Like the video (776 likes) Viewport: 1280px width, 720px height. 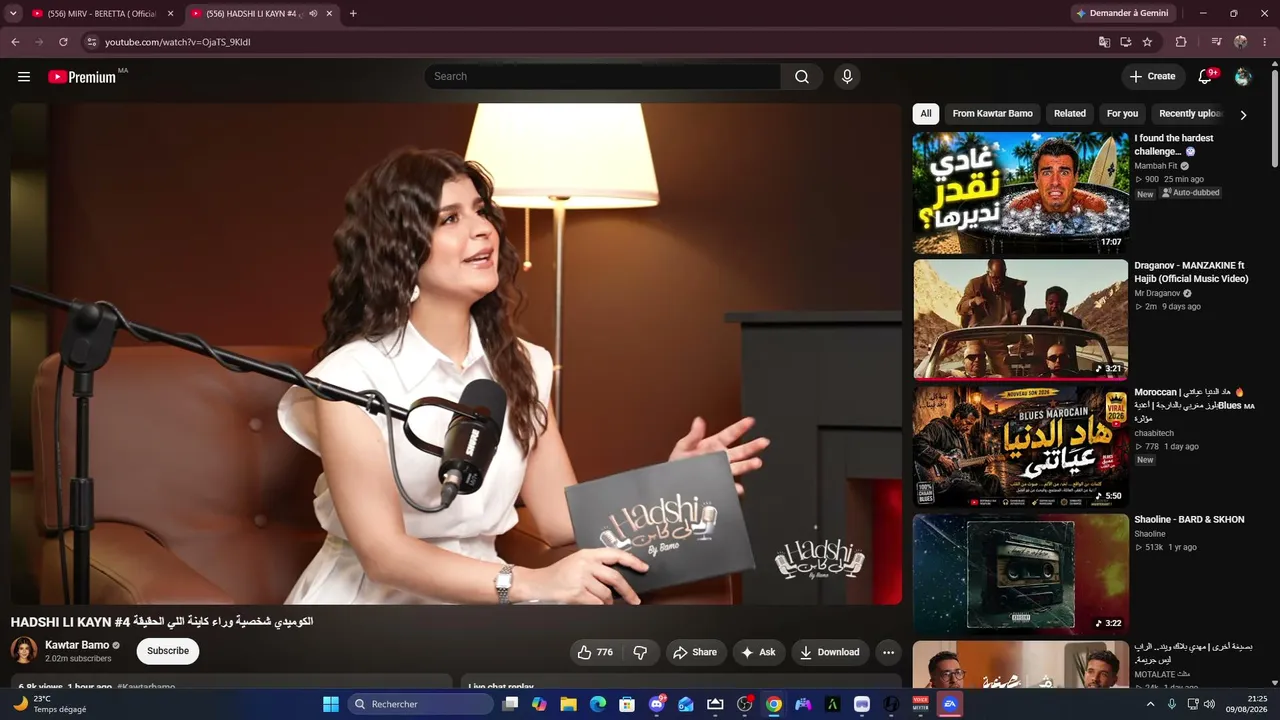click(x=595, y=652)
